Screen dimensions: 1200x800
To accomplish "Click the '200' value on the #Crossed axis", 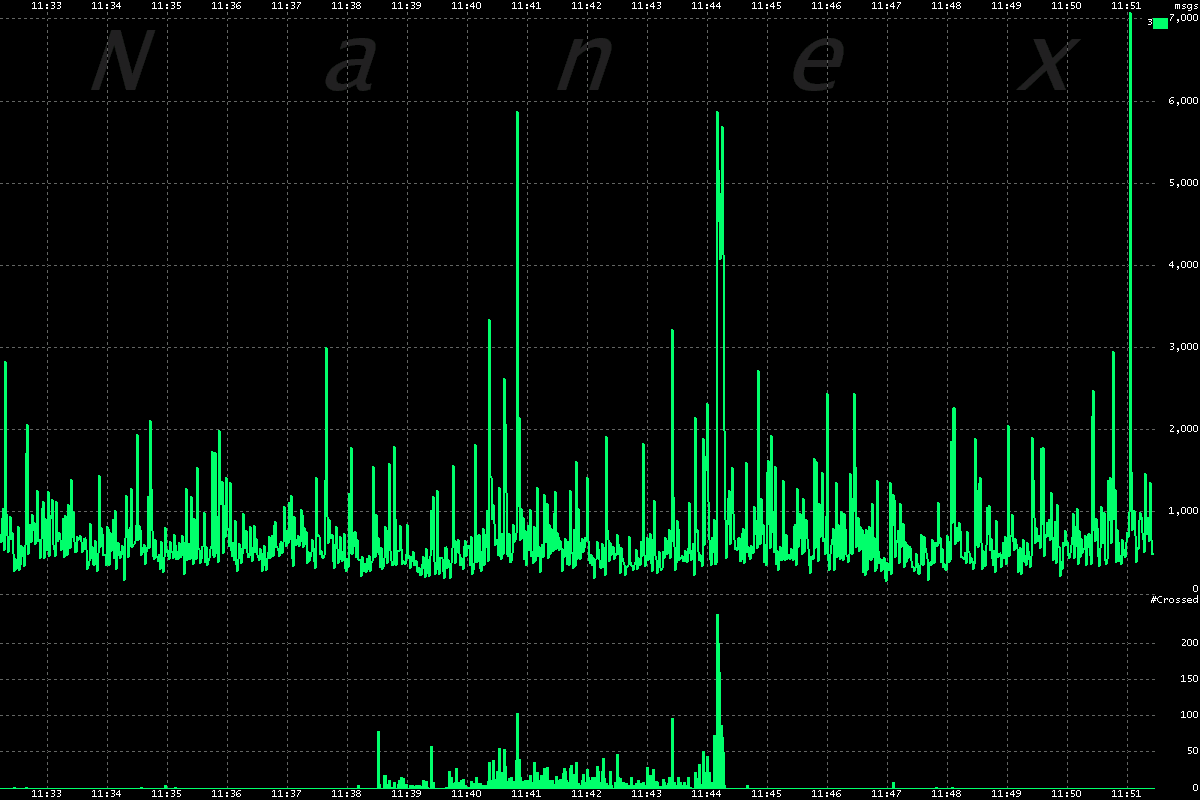I will click(1189, 642).
